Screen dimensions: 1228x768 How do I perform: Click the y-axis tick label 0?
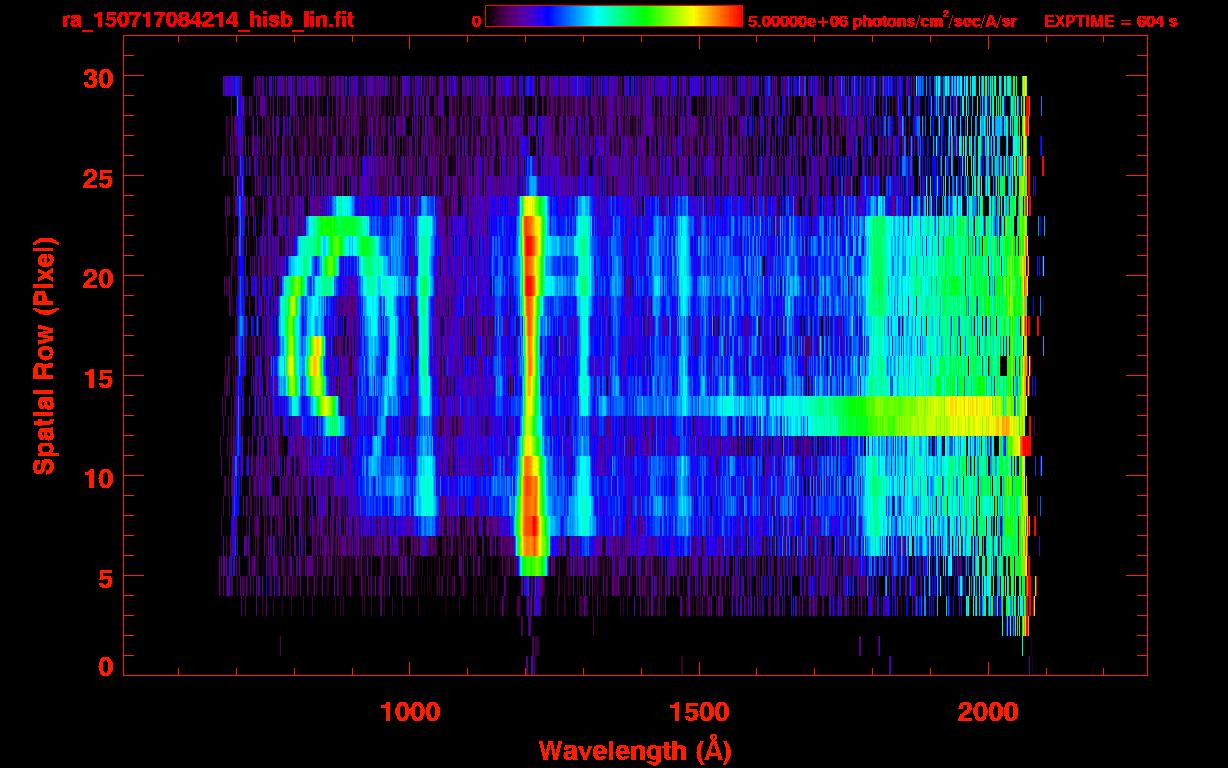(104, 667)
